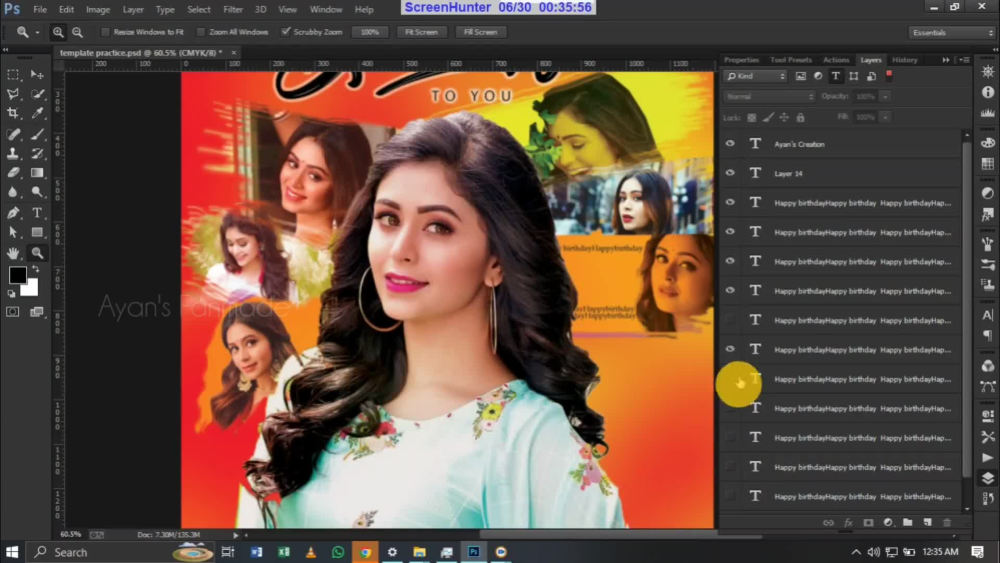This screenshot has width=1000, height=563.
Task: Open the Essentials workspace dropdown
Action: [952, 33]
